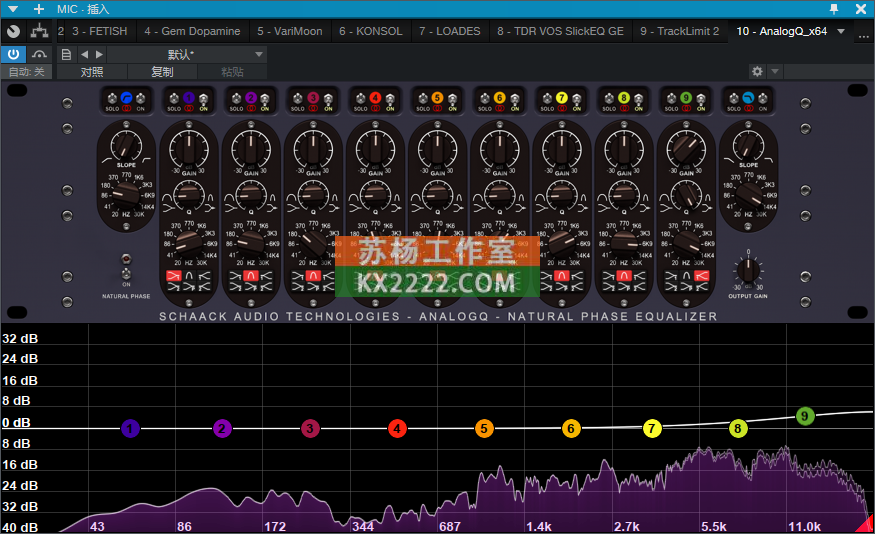Open the gear settings icon
This screenshot has width=875, height=534.
point(757,71)
